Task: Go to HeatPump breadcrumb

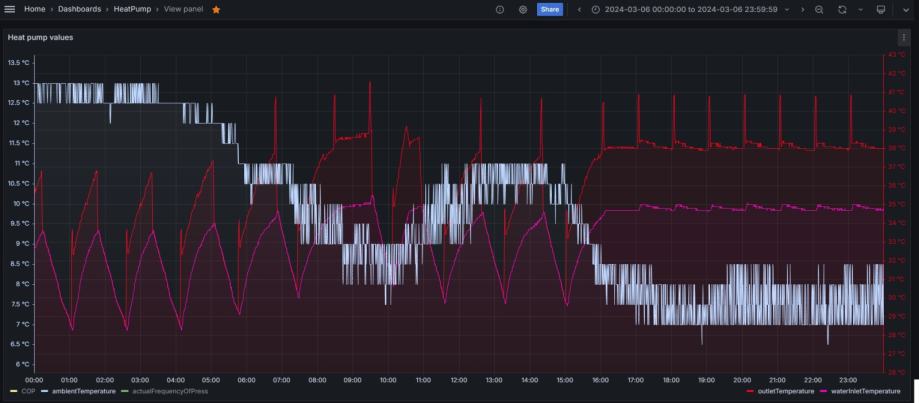Action: tap(132, 9)
